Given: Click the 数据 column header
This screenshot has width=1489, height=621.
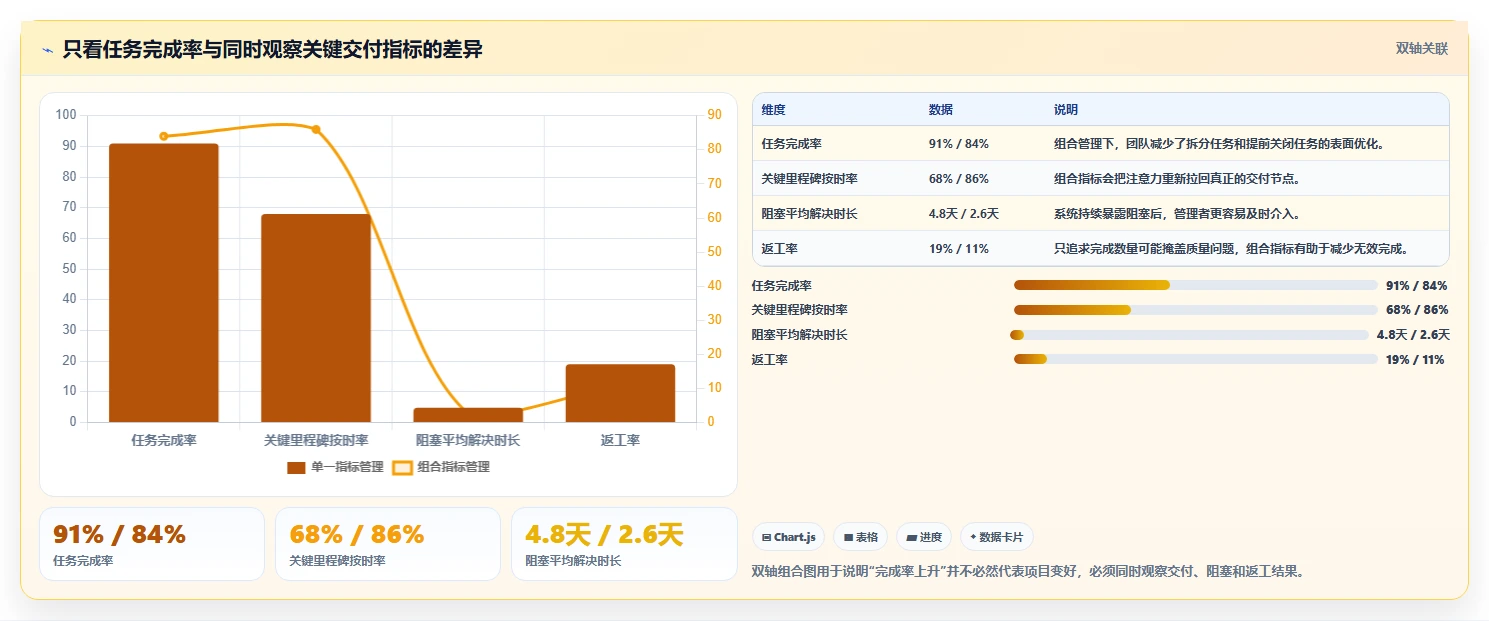Looking at the screenshot, I should 940,110.
